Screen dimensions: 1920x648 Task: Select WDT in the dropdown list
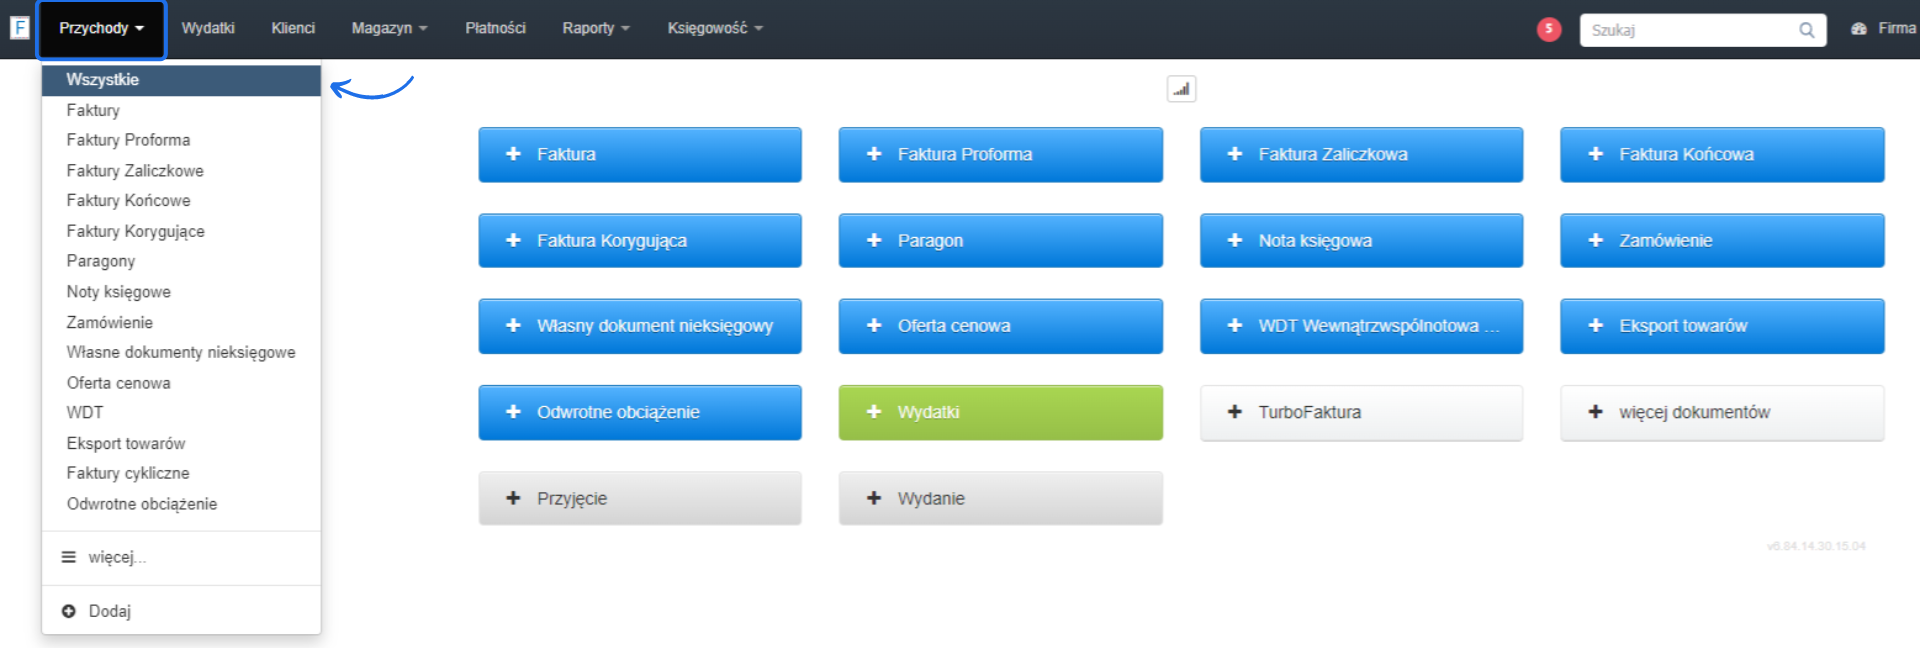[181, 413]
